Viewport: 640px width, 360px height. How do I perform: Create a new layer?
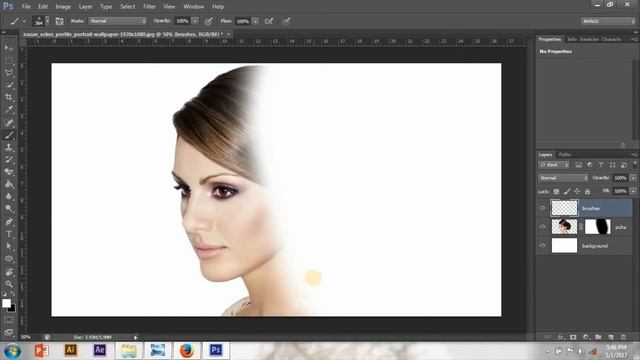[611, 337]
